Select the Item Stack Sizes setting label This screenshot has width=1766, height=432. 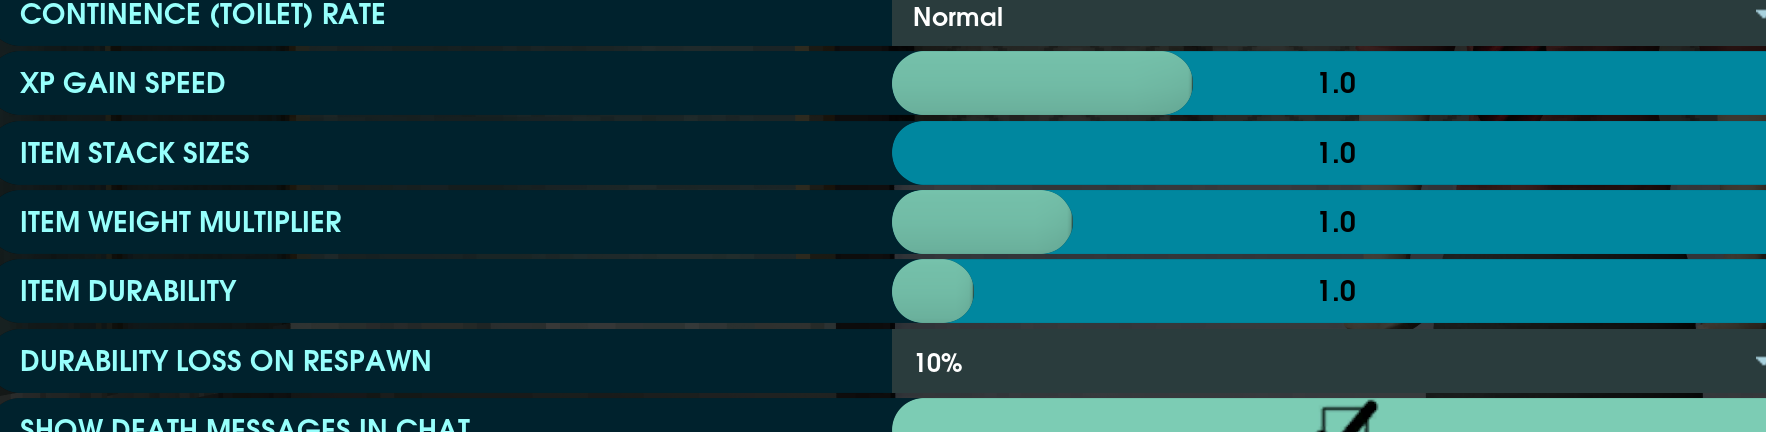135,153
